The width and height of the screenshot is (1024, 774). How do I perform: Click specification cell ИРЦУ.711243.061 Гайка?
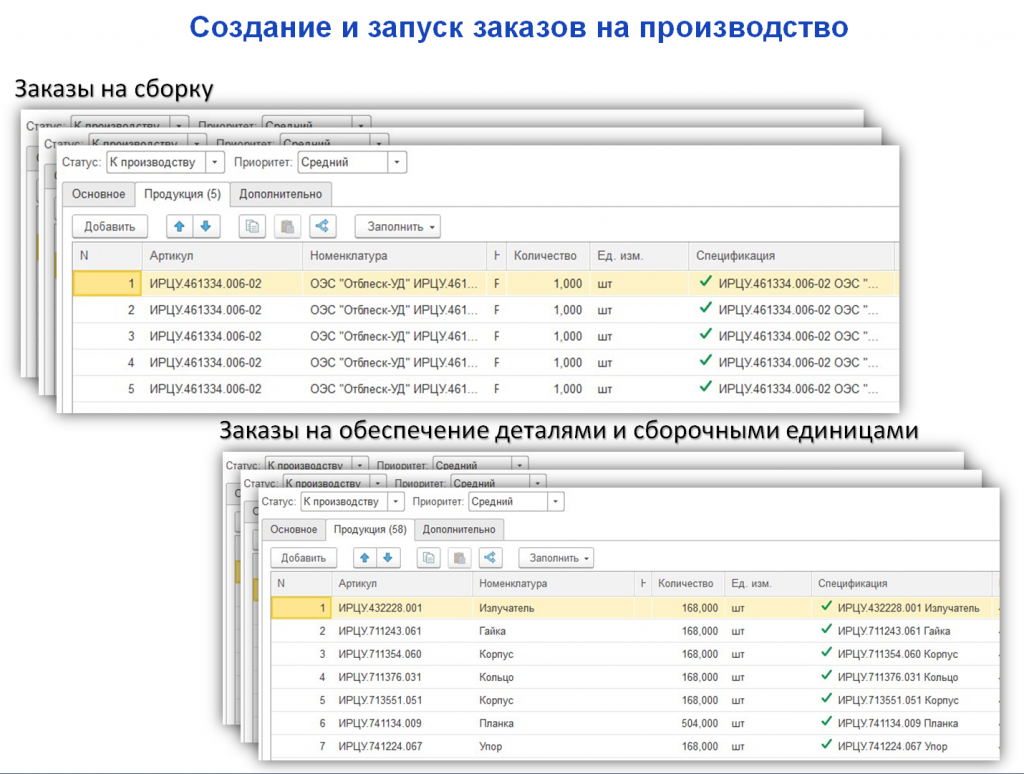click(904, 631)
